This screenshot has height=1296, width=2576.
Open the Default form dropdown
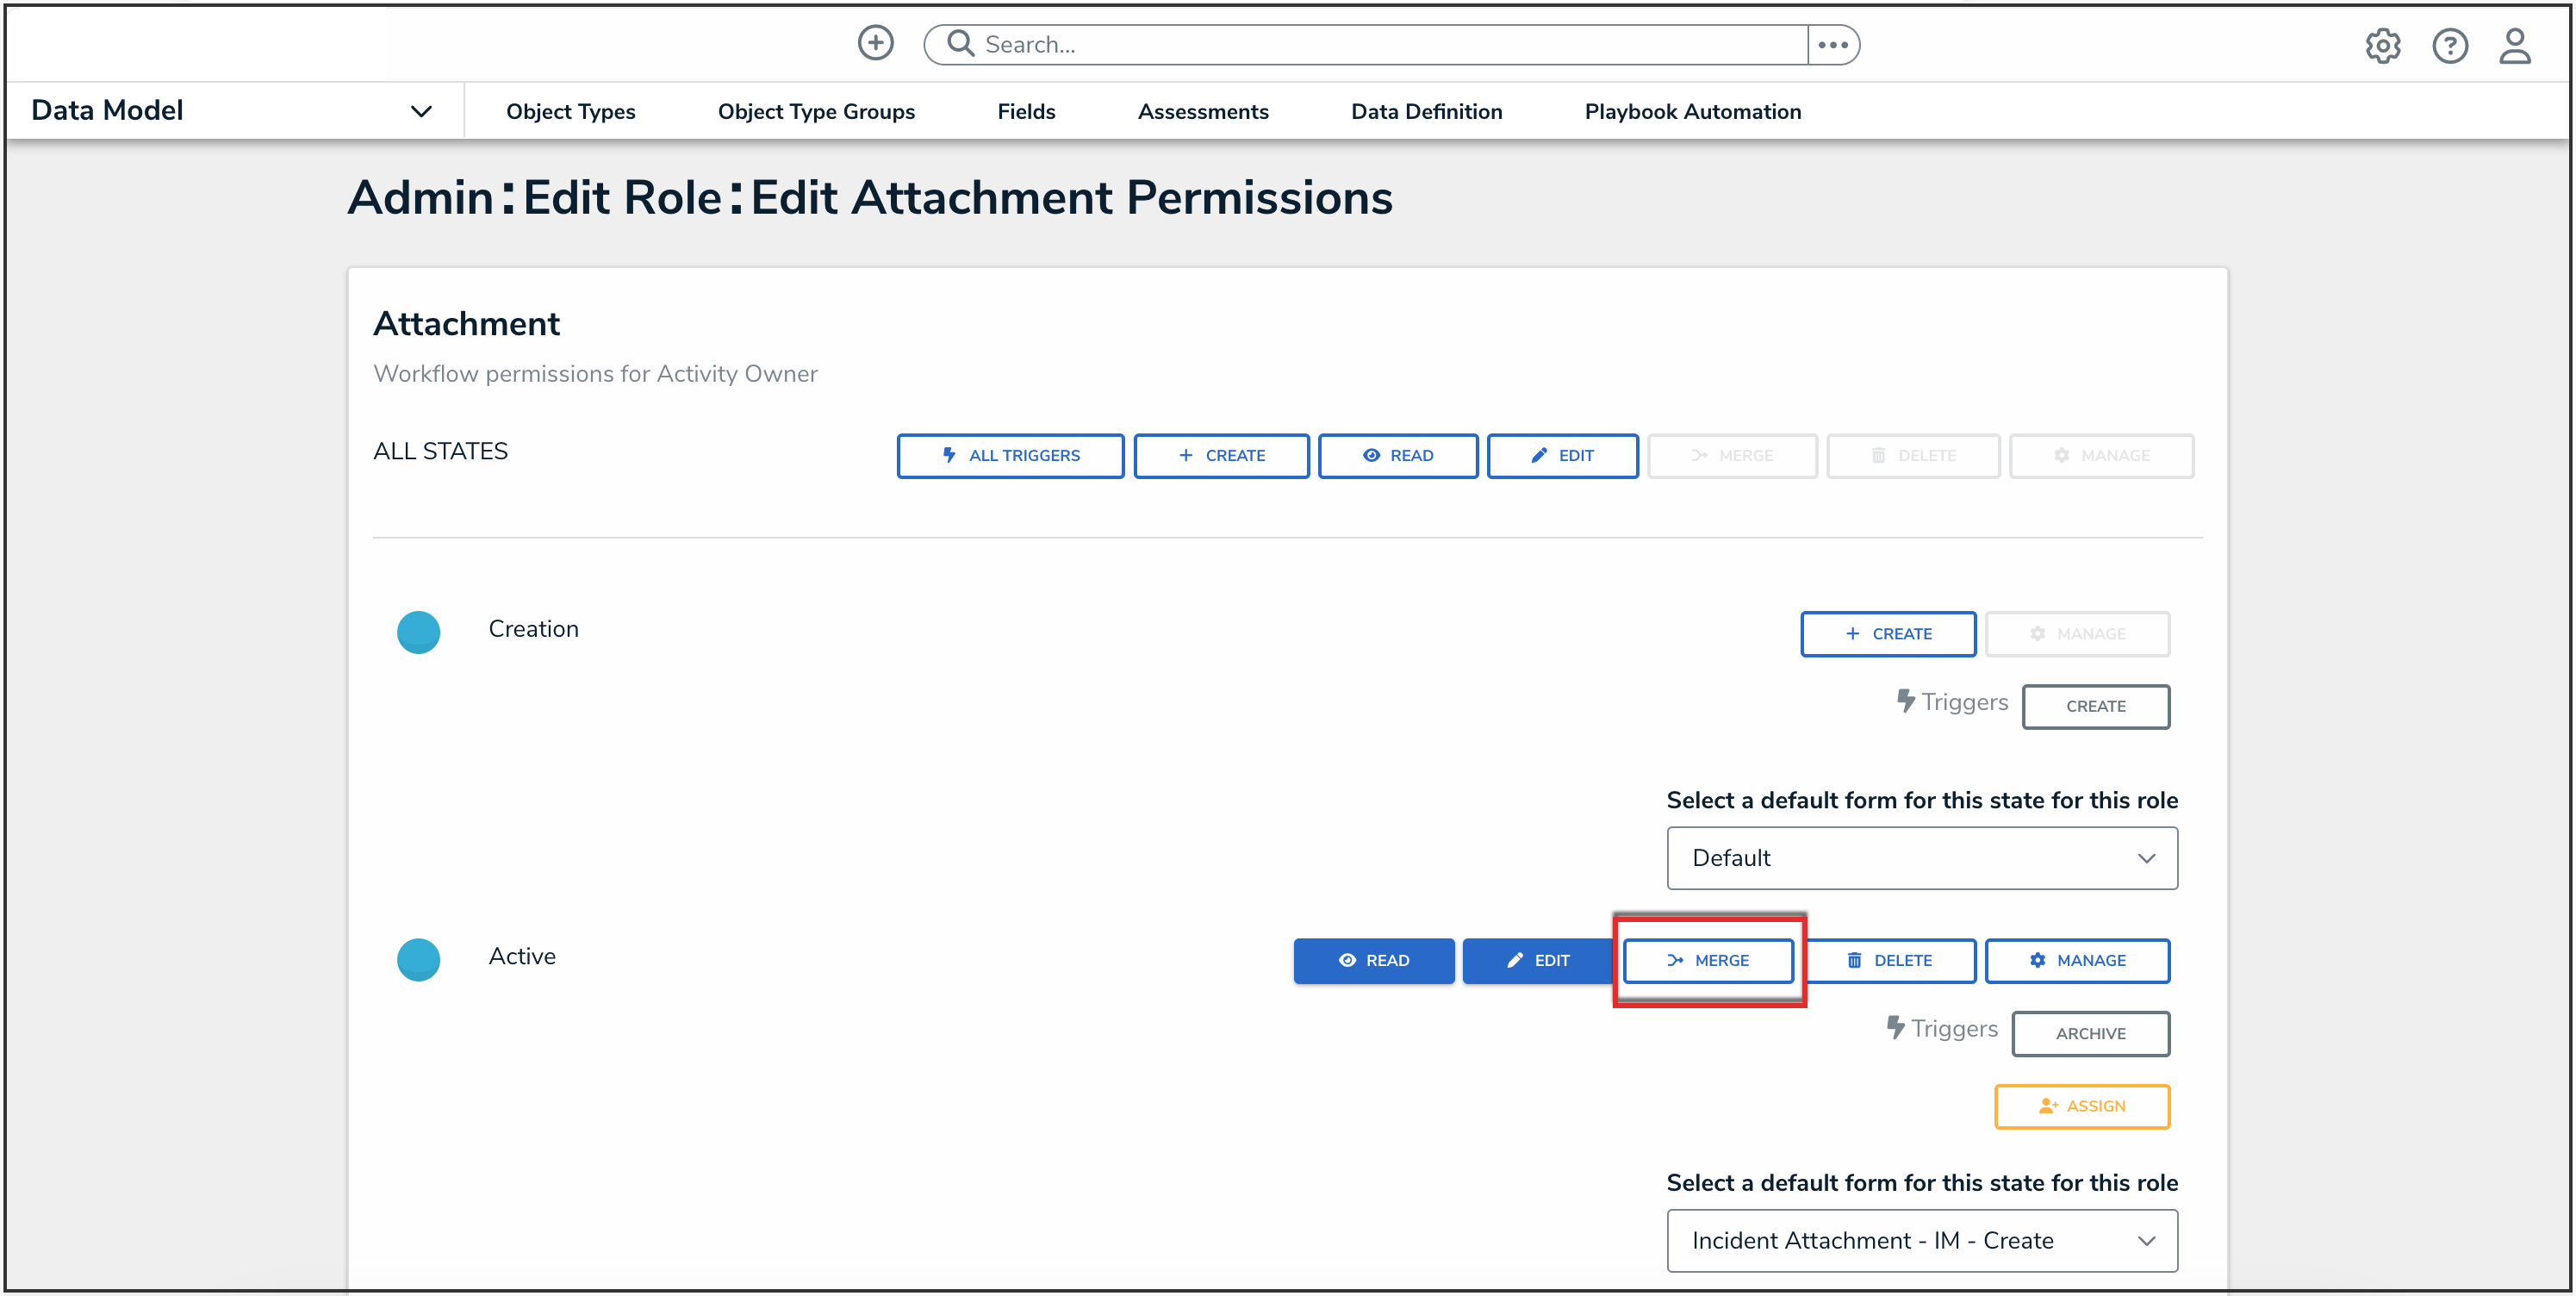tap(1921, 858)
